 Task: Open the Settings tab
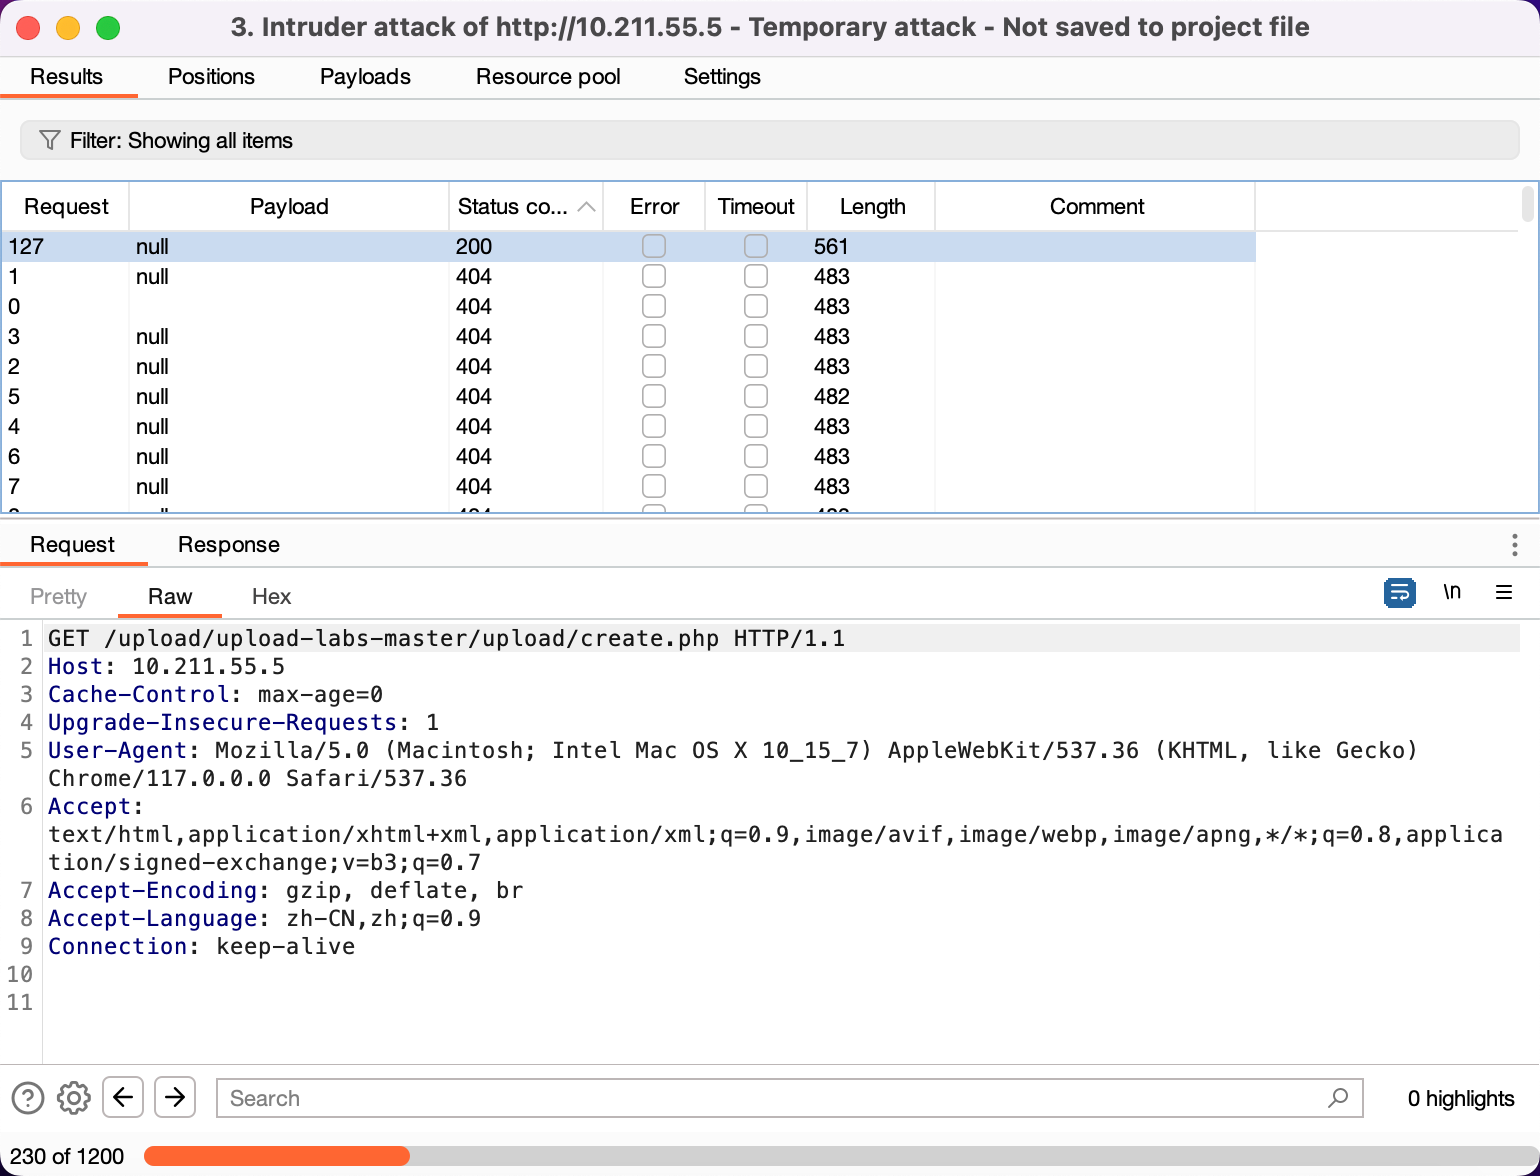(722, 77)
